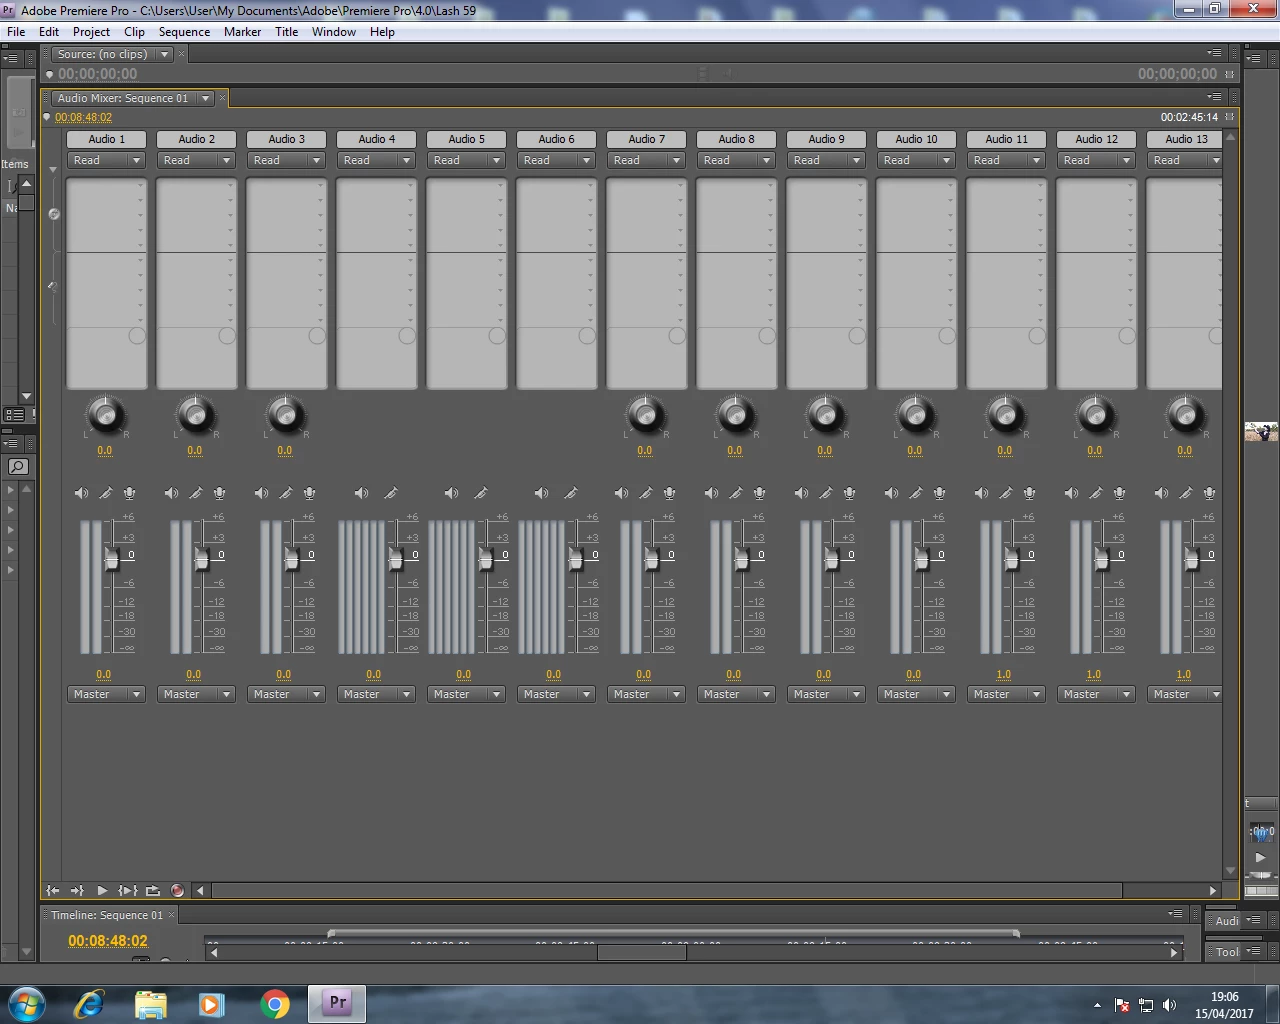Open Master output dropdown for Audio 8

tap(737, 694)
